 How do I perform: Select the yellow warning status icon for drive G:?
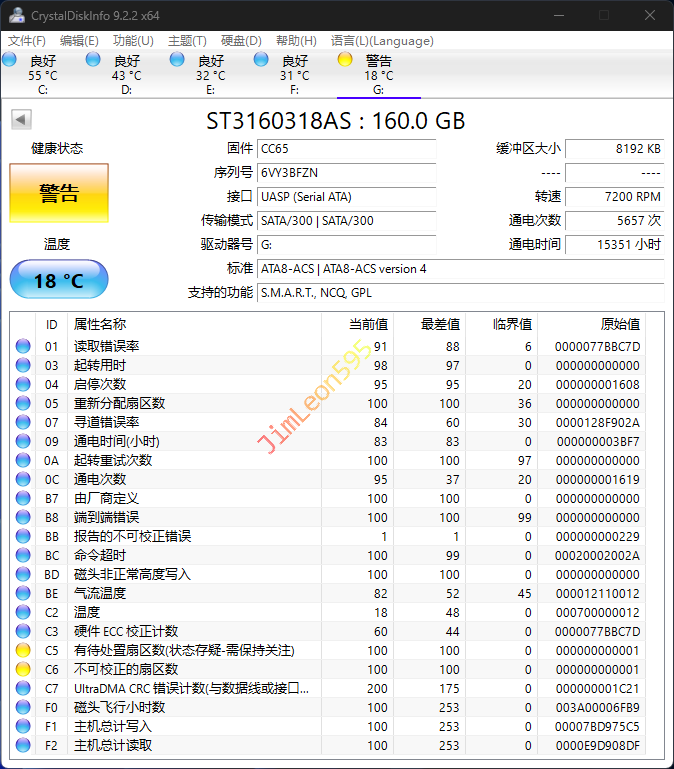[345, 60]
